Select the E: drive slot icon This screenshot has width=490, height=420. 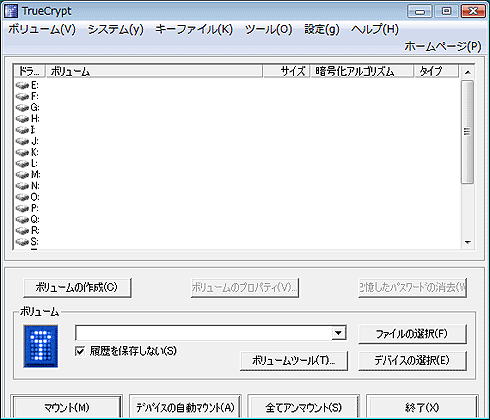[22, 85]
